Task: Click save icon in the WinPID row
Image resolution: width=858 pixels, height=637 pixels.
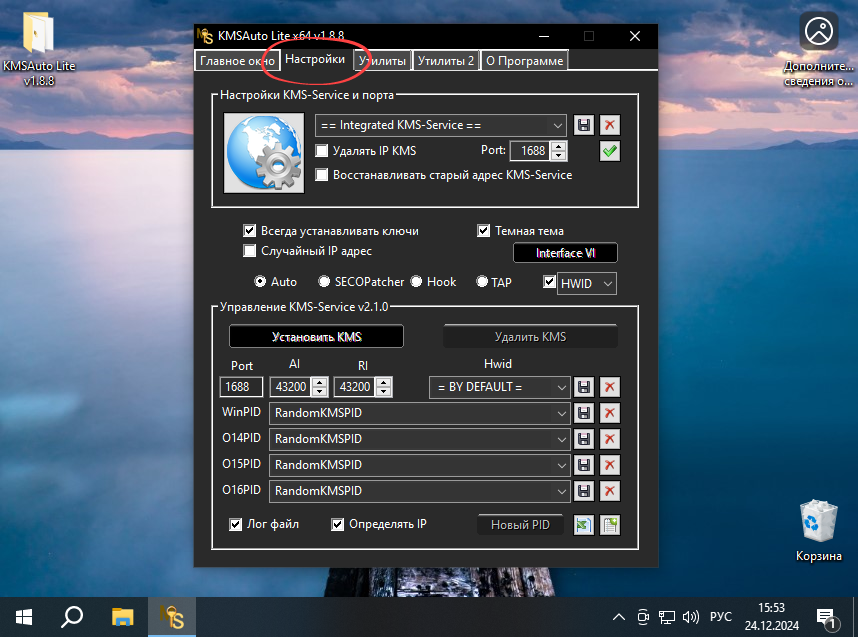Action: pyautogui.click(x=584, y=413)
